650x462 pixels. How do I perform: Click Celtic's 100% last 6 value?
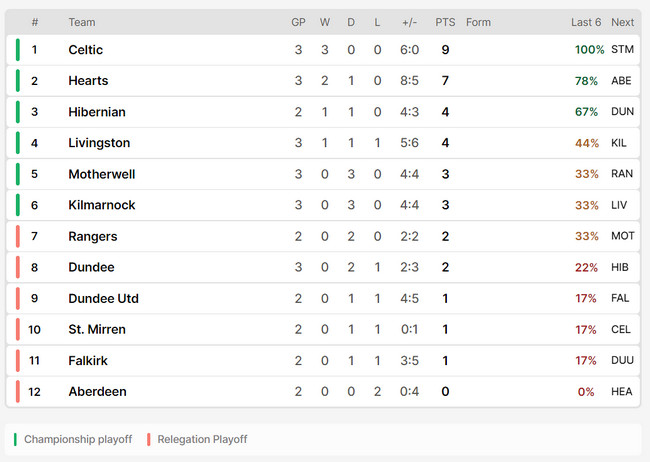pos(589,50)
